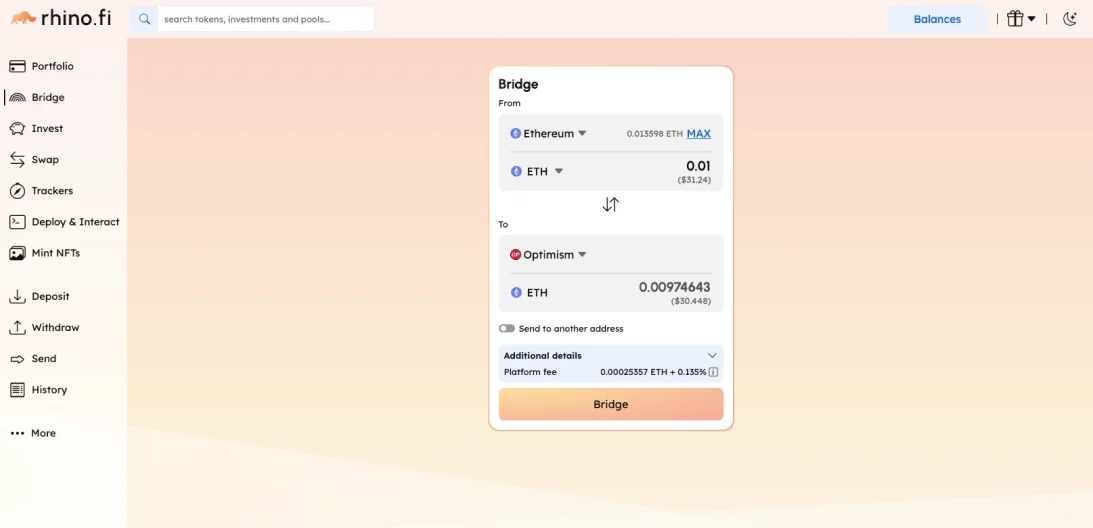
Task: Open Trackers in the sidebar
Action: (52, 190)
